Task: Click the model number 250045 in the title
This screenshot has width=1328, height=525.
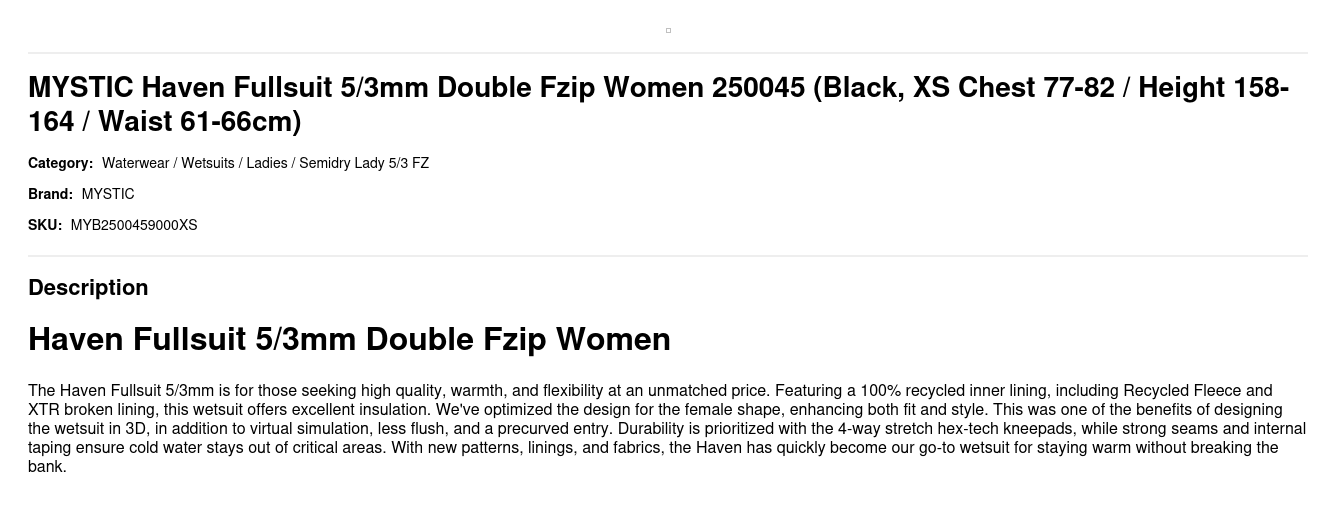Action: (x=758, y=88)
